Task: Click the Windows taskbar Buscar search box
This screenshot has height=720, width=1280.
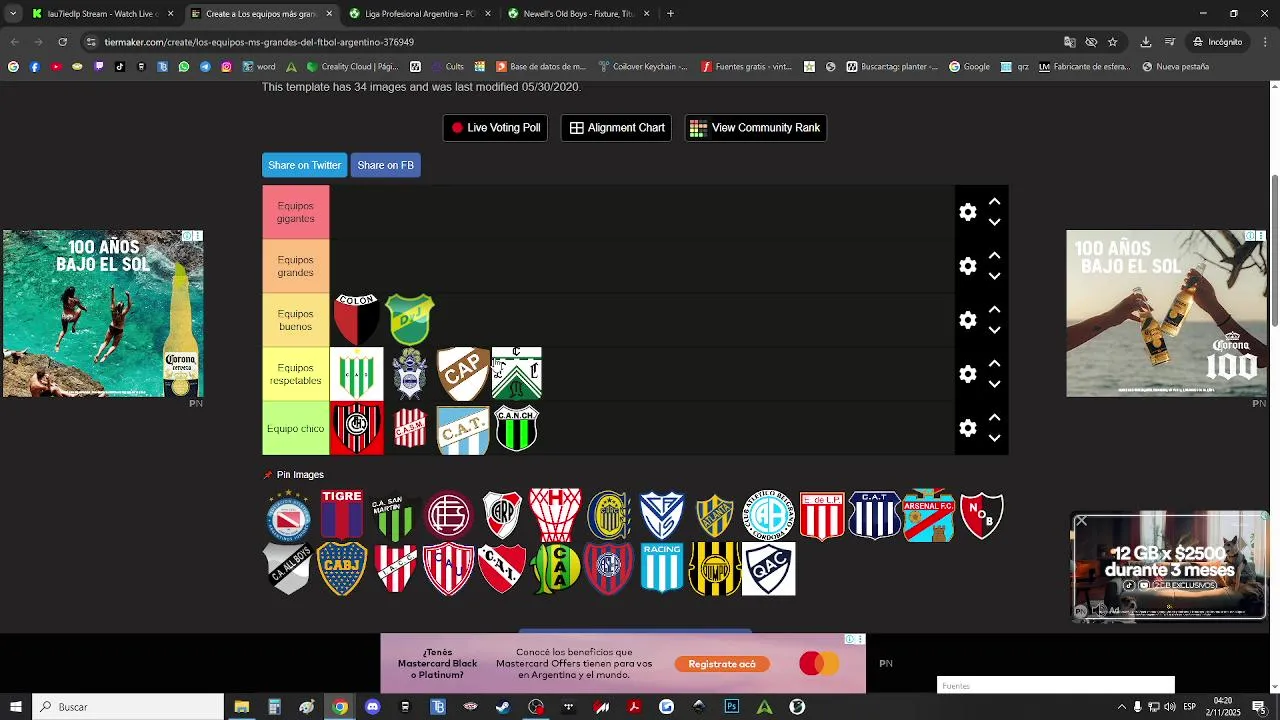Action: pos(128,707)
